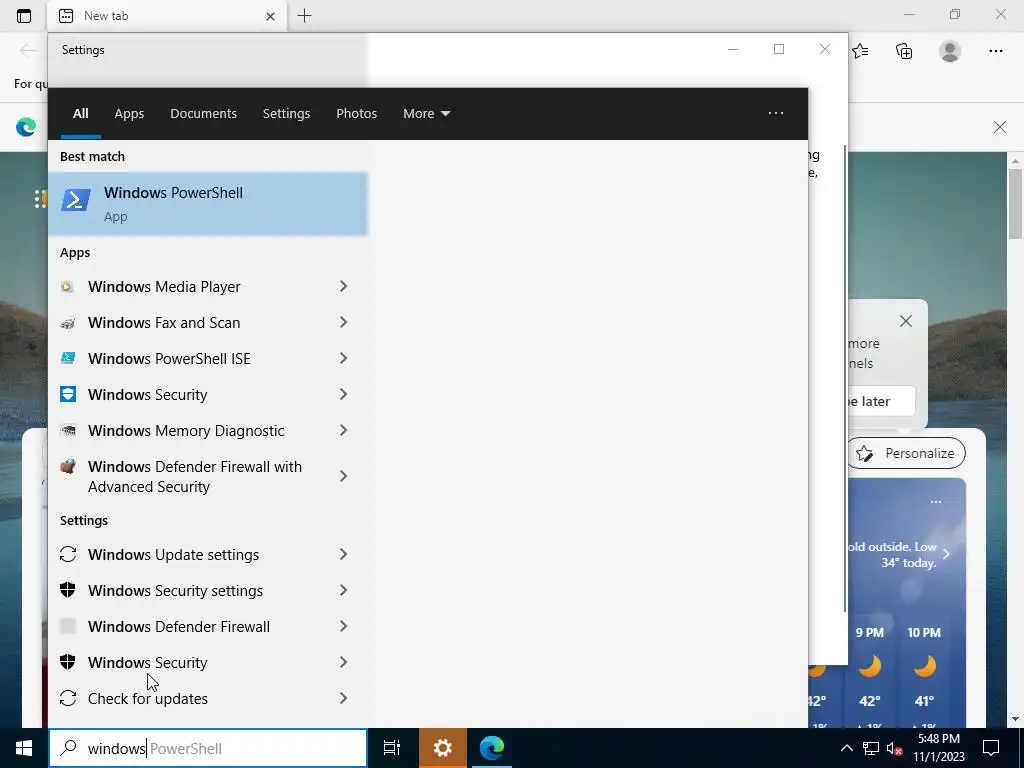Click the Windows Memory Diagnostic chip icon
The width and height of the screenshot is (1024, 768).
click(x=68, y=430)
